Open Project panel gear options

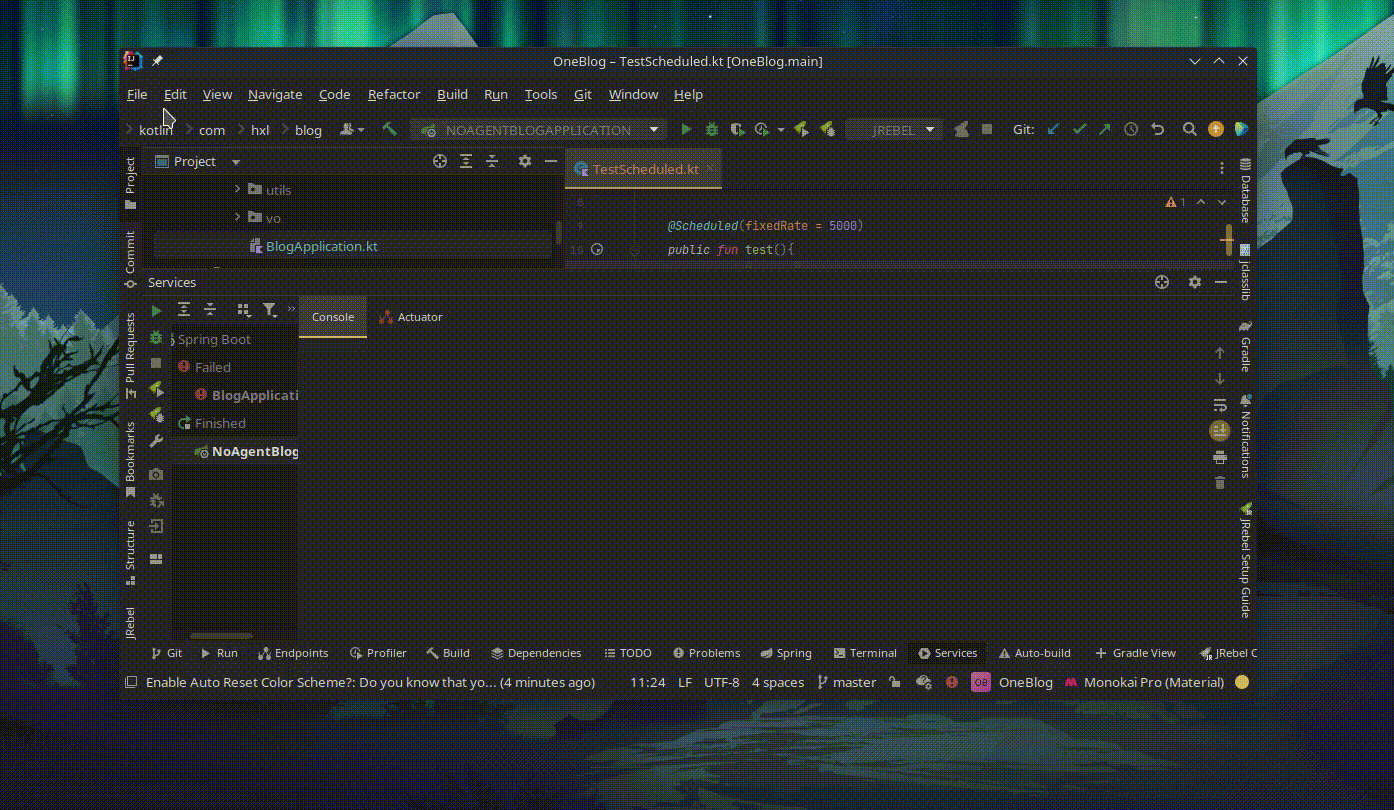[525, 161]
